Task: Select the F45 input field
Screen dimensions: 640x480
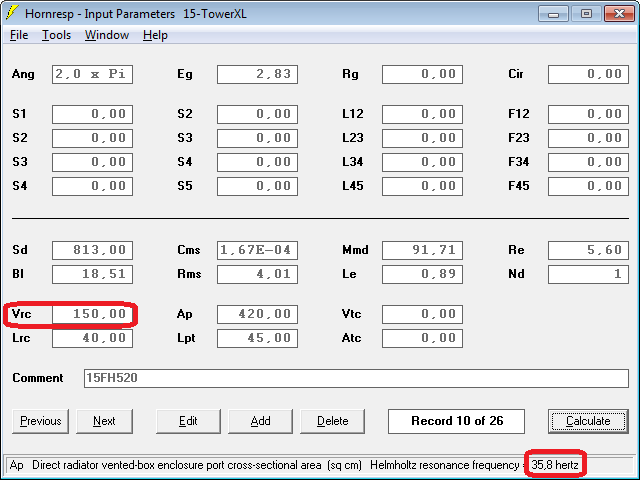Action: coord(588,186)
